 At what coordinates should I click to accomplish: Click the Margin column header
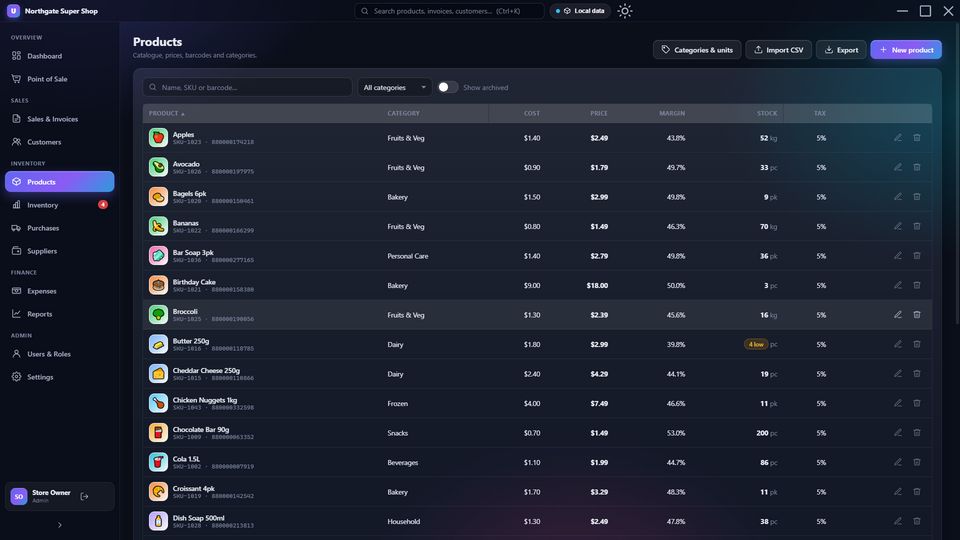(672, 113)
